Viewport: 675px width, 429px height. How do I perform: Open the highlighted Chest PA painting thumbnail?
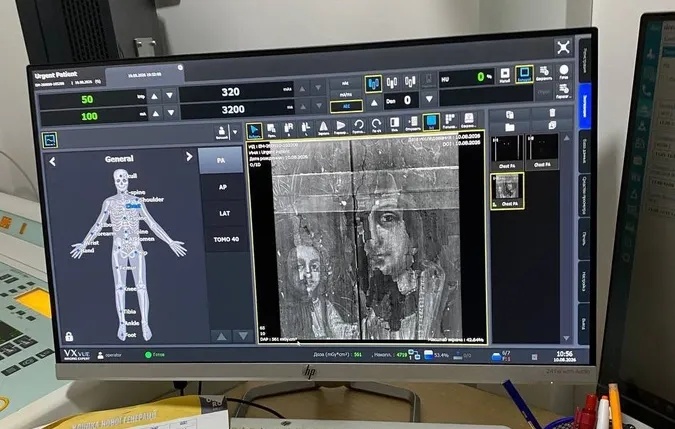click(507, 191)
